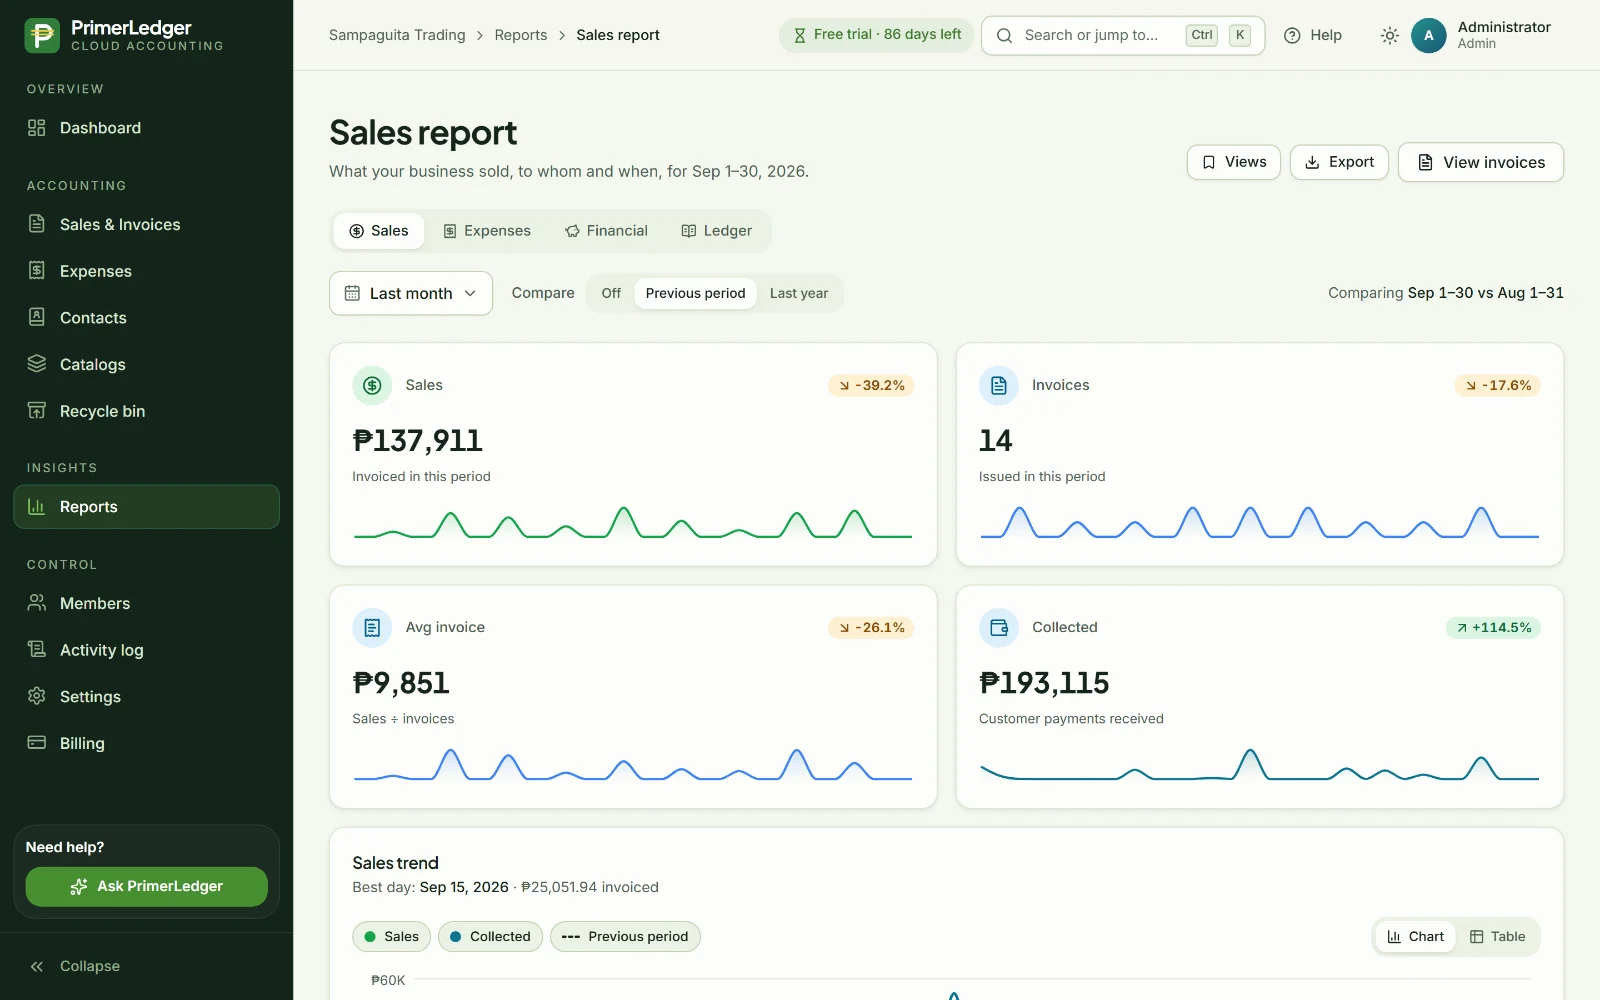Switch to the Expenses report tab
The height and width of the screenshot is (1000, 1600).
[x=487, y=231]
